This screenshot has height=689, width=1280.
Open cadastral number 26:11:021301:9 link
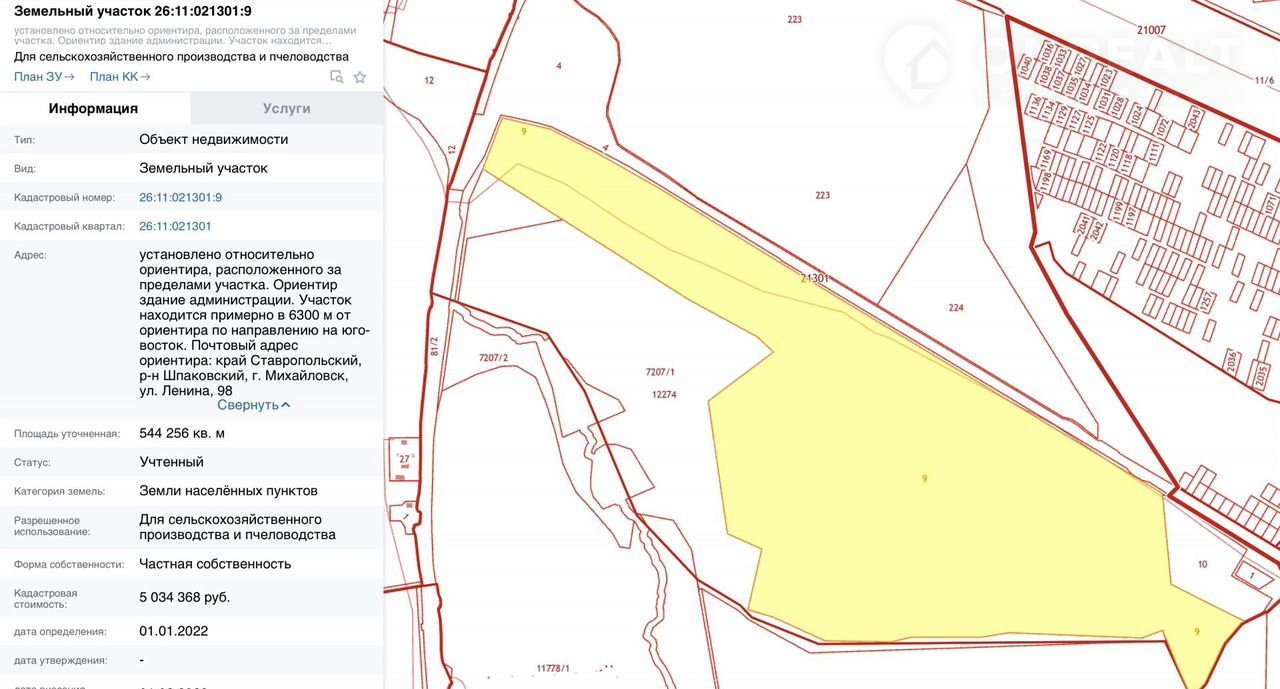[x=181, y=197]
